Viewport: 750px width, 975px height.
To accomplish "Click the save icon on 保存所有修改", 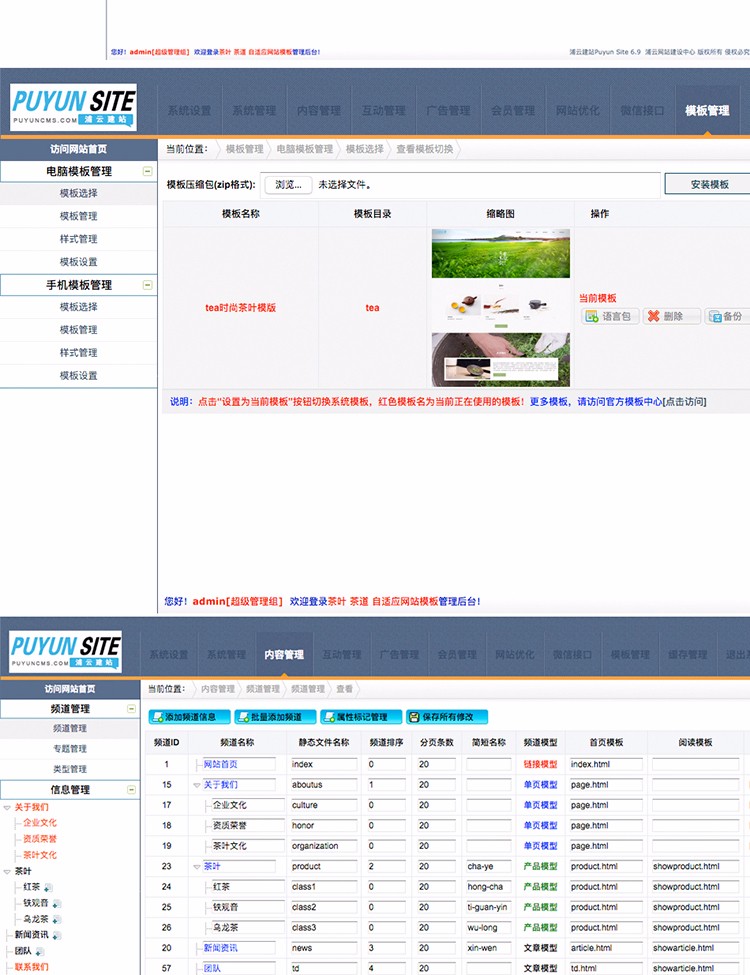I will pos(414,717).
